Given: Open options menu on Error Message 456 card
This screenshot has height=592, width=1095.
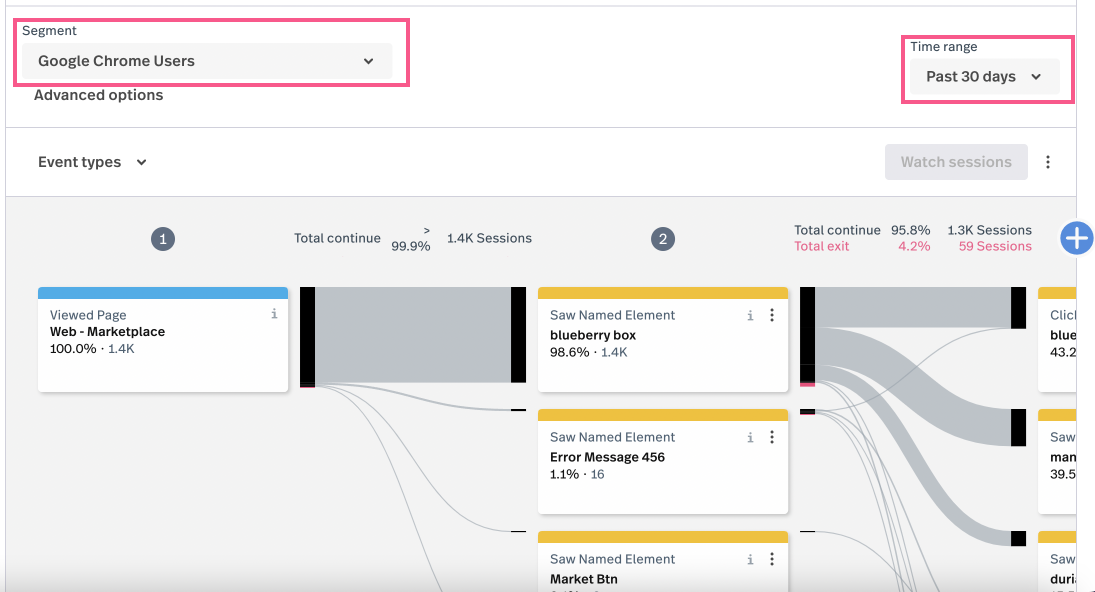Looking at the screenshot, I should (x=772, y=438).
